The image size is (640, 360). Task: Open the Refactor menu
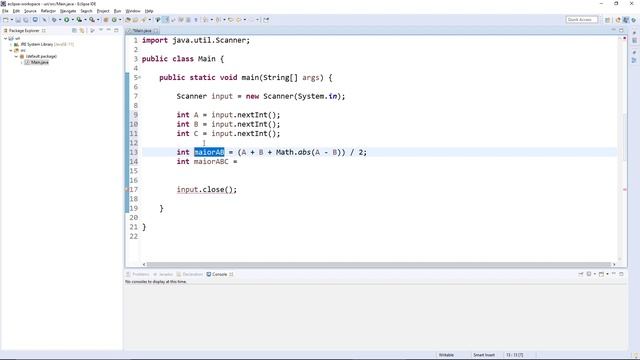coord(48,11)
